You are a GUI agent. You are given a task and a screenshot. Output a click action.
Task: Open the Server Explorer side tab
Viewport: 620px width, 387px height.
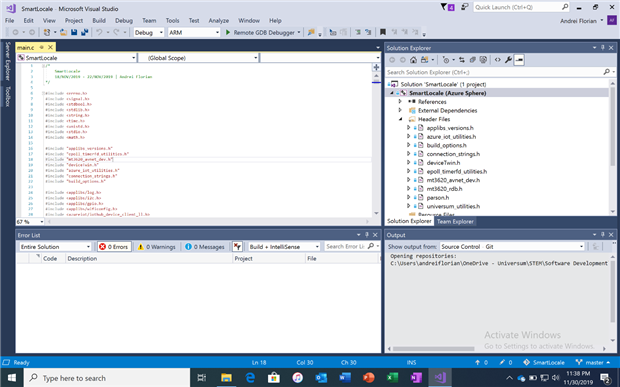[x=7, y=61]
